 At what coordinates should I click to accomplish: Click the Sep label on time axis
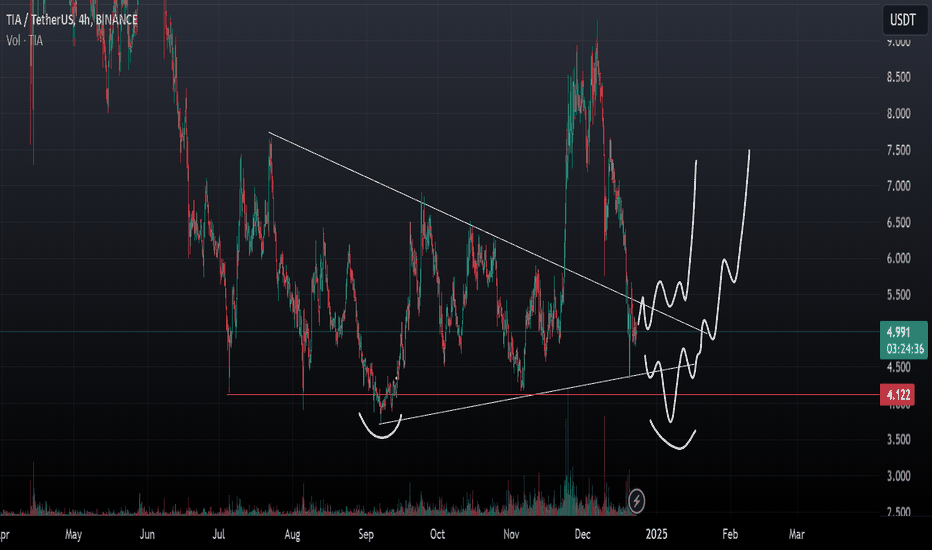[x=366, y=534]
